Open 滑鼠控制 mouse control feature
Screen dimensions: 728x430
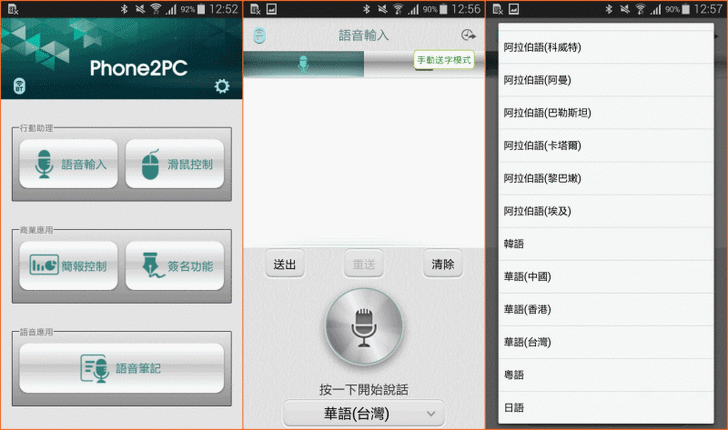pyautogui.click(x=175, y=164)
